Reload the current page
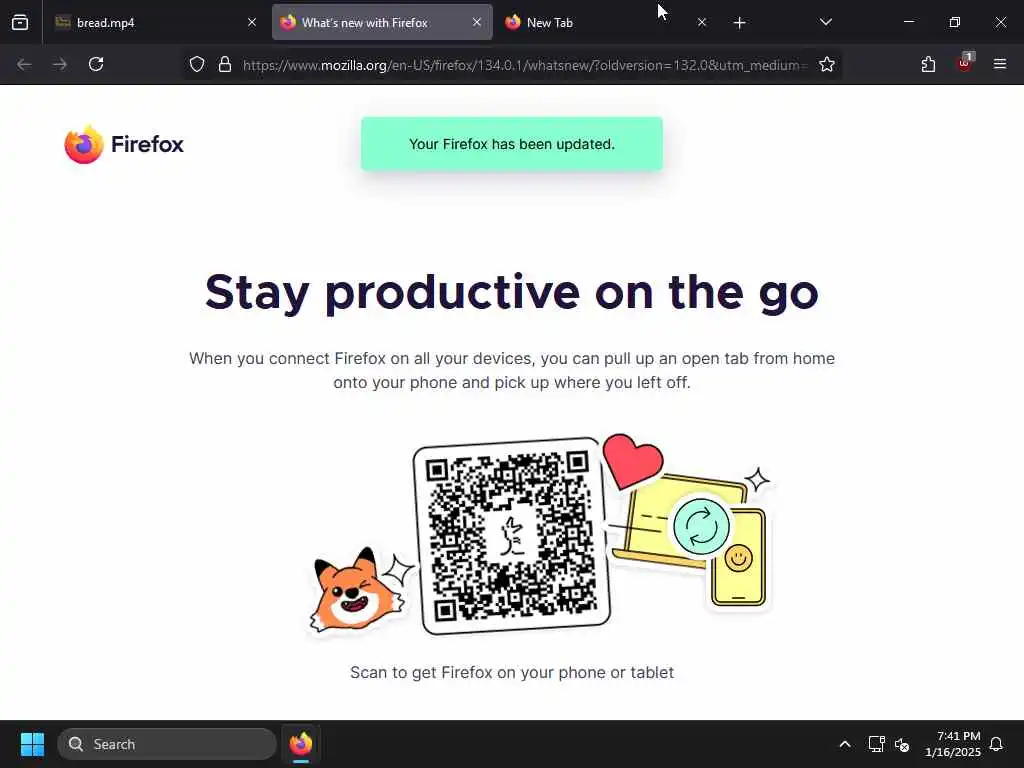Screen dimensions: 1024x768 click(x=96, y=64)
